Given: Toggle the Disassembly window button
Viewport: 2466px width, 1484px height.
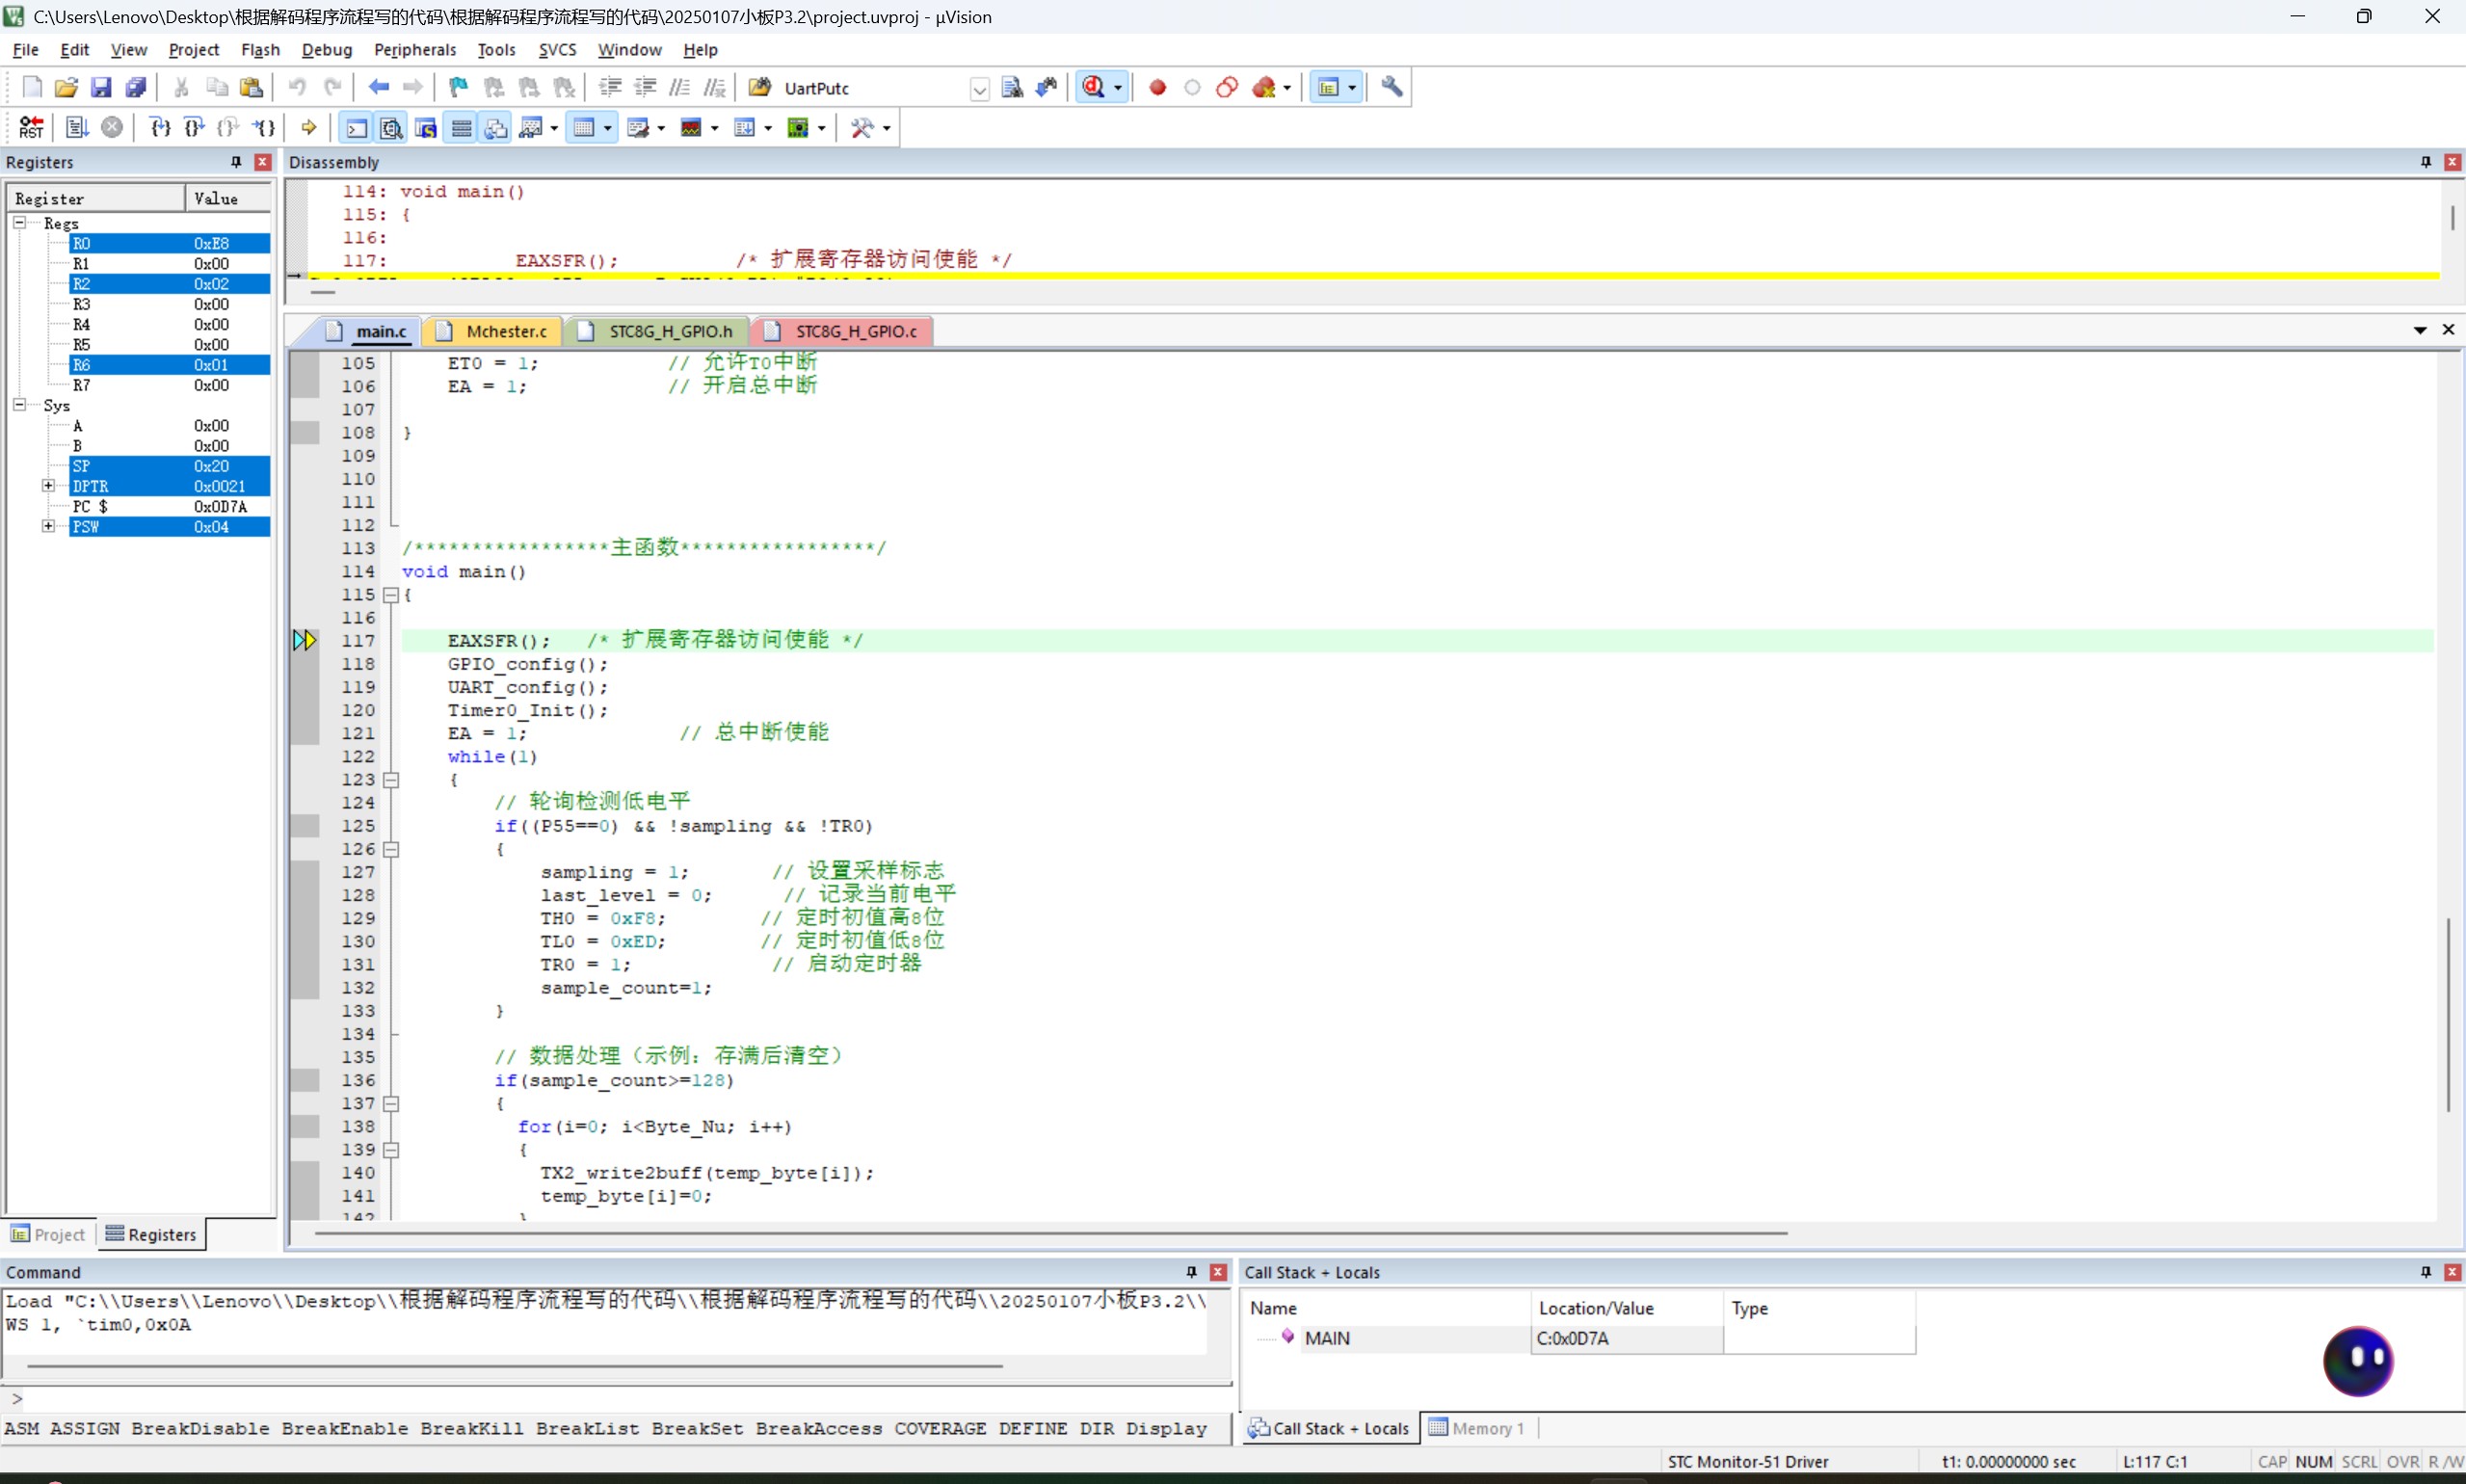Looking at the screenshot, I should coord(392,127).
